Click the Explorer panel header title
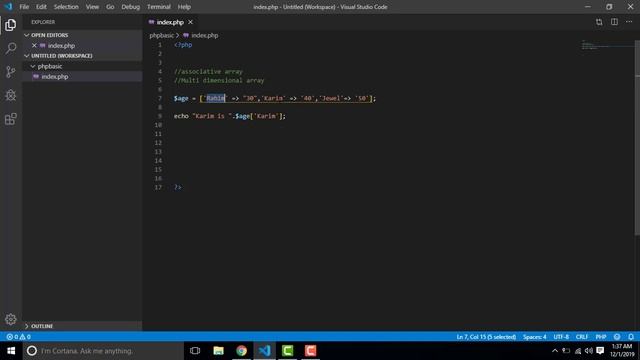Image resolution: width=640 pixels, height=360 pixels. (x=43, y=22)
